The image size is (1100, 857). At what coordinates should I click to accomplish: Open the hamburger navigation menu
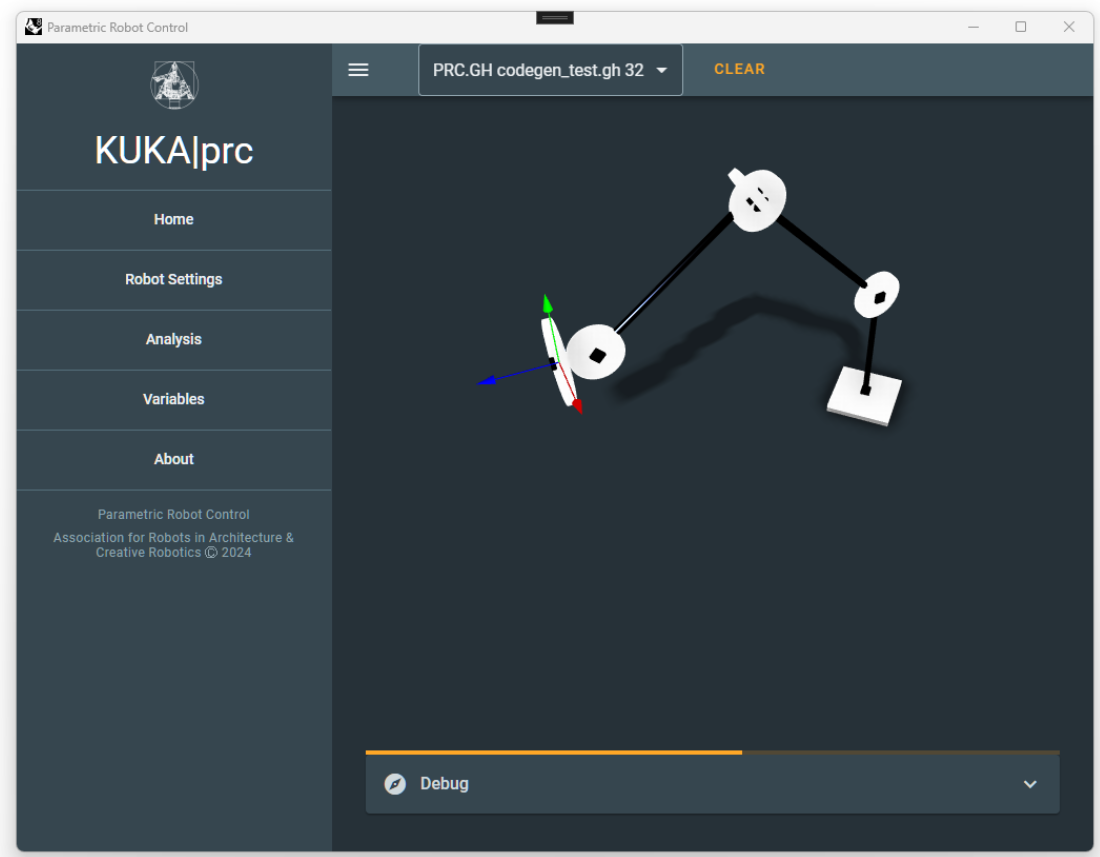coord(358,69)
